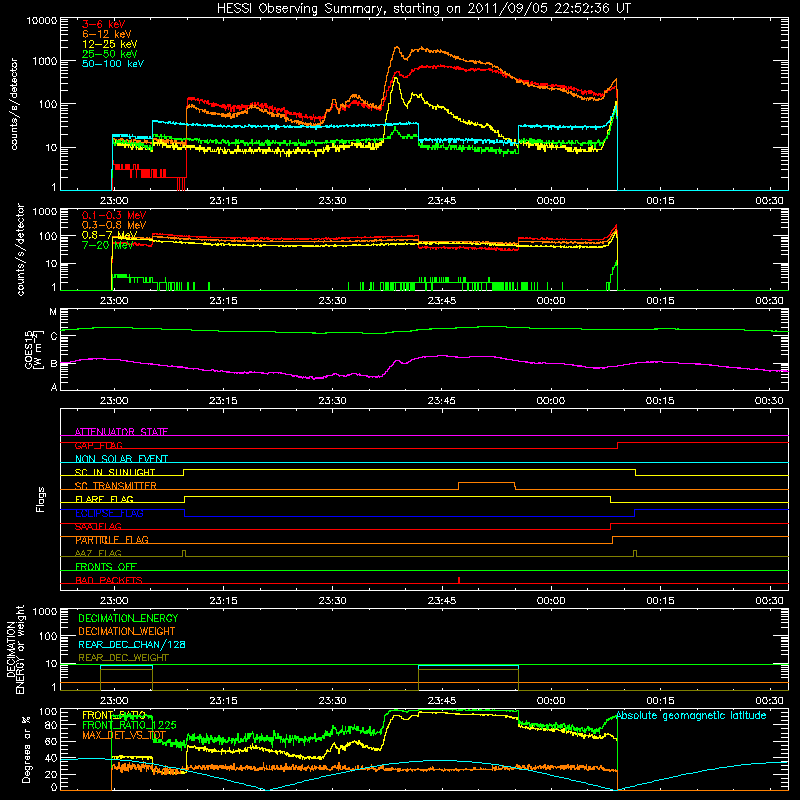Select the 50-100 keV legend label
800x800 pixels.
(113, 63)
